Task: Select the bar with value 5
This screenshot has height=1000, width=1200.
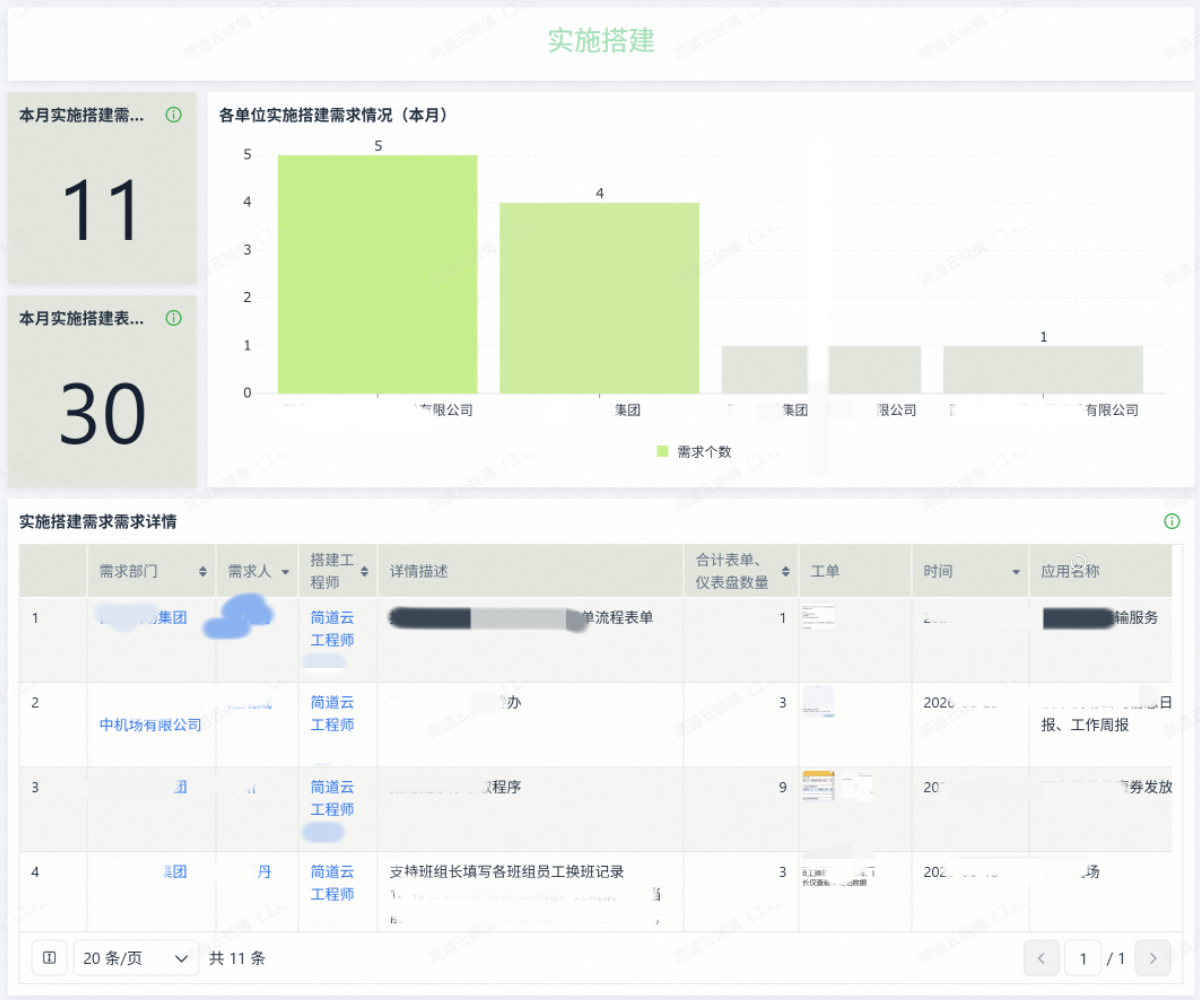Action: click(x=378, y=274)
